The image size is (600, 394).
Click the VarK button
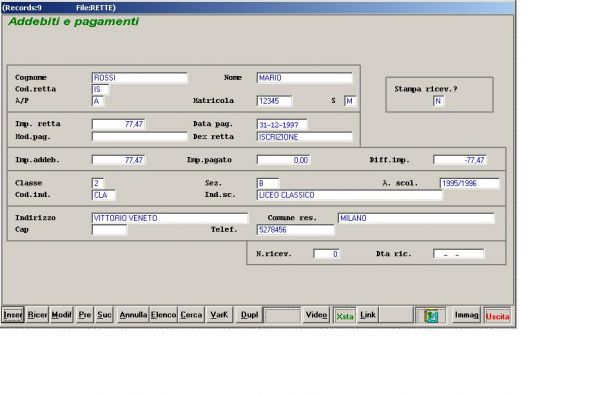pos(219,315)
